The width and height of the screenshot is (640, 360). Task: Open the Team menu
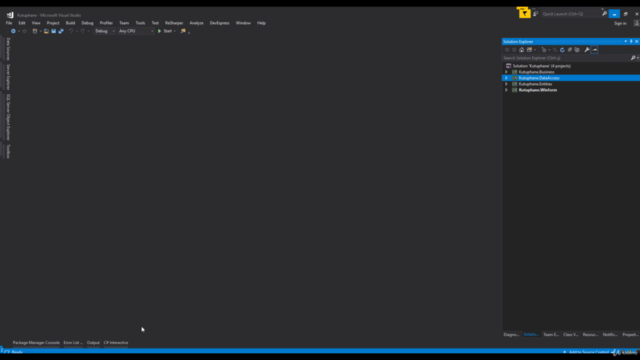coord(124,23)
